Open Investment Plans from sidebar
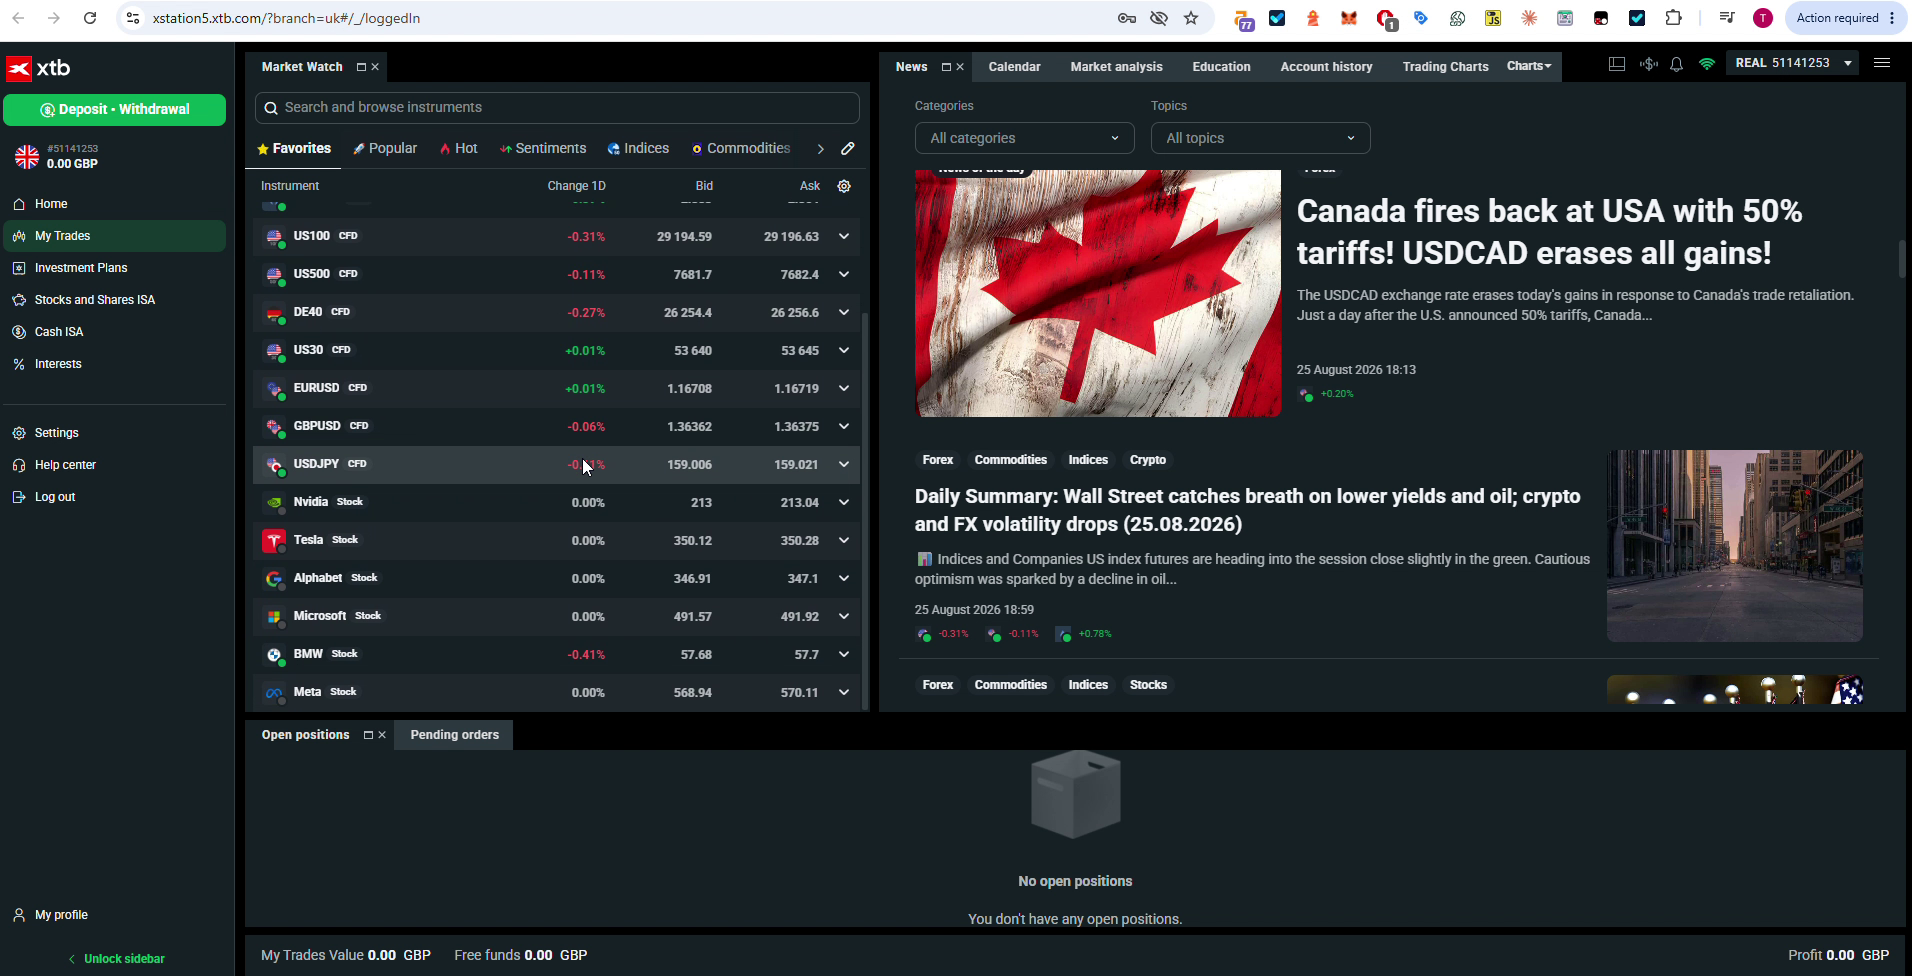 tap(81, 268)
